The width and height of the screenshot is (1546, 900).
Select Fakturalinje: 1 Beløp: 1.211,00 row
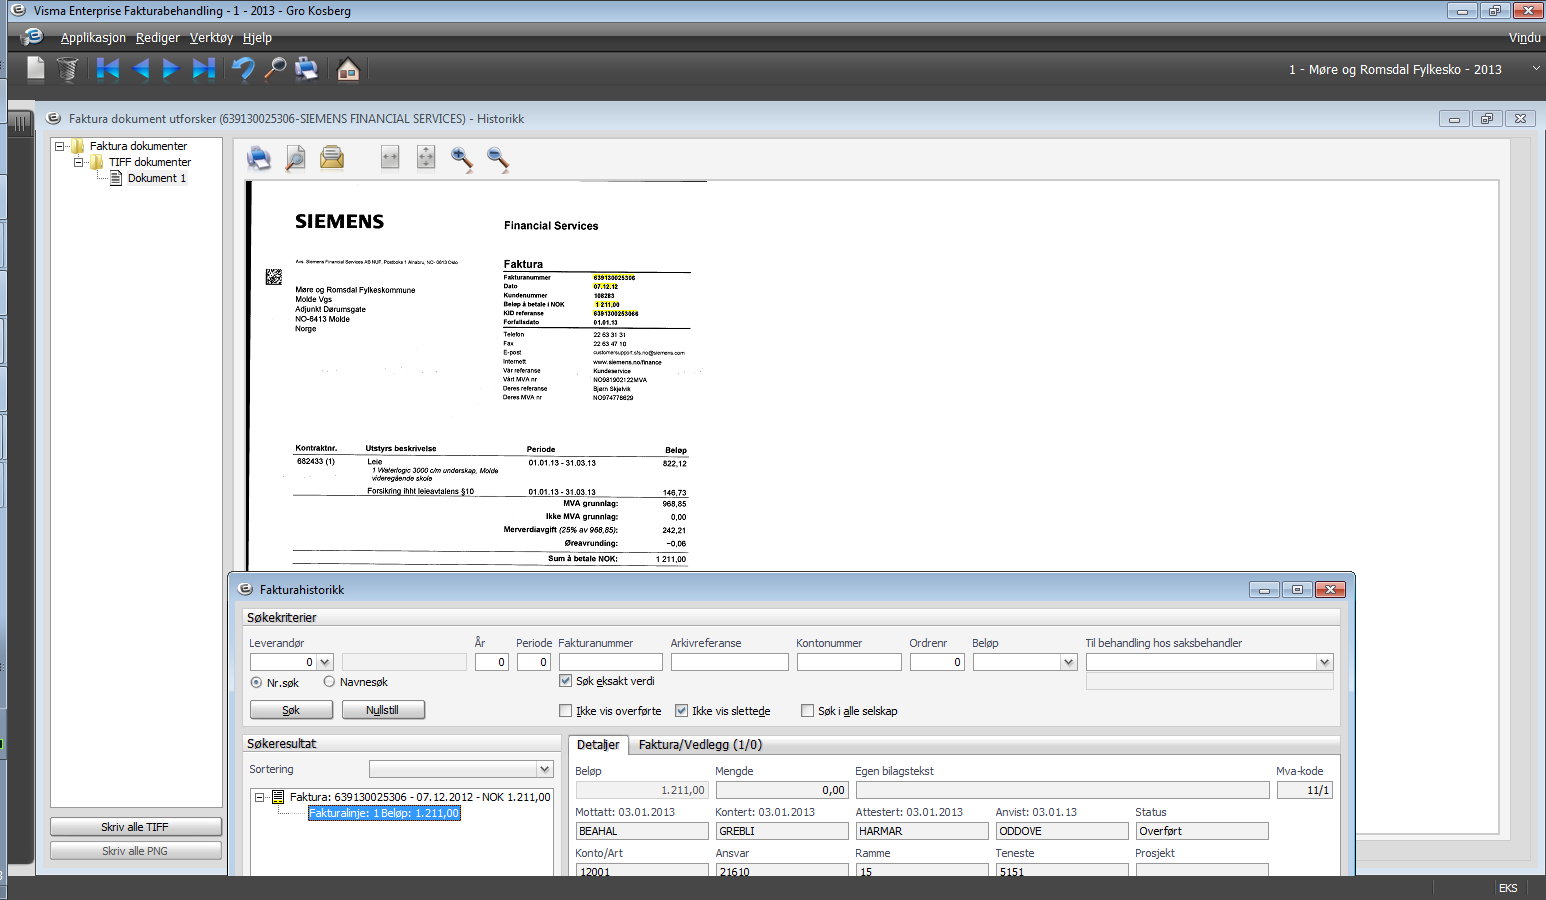384,813
